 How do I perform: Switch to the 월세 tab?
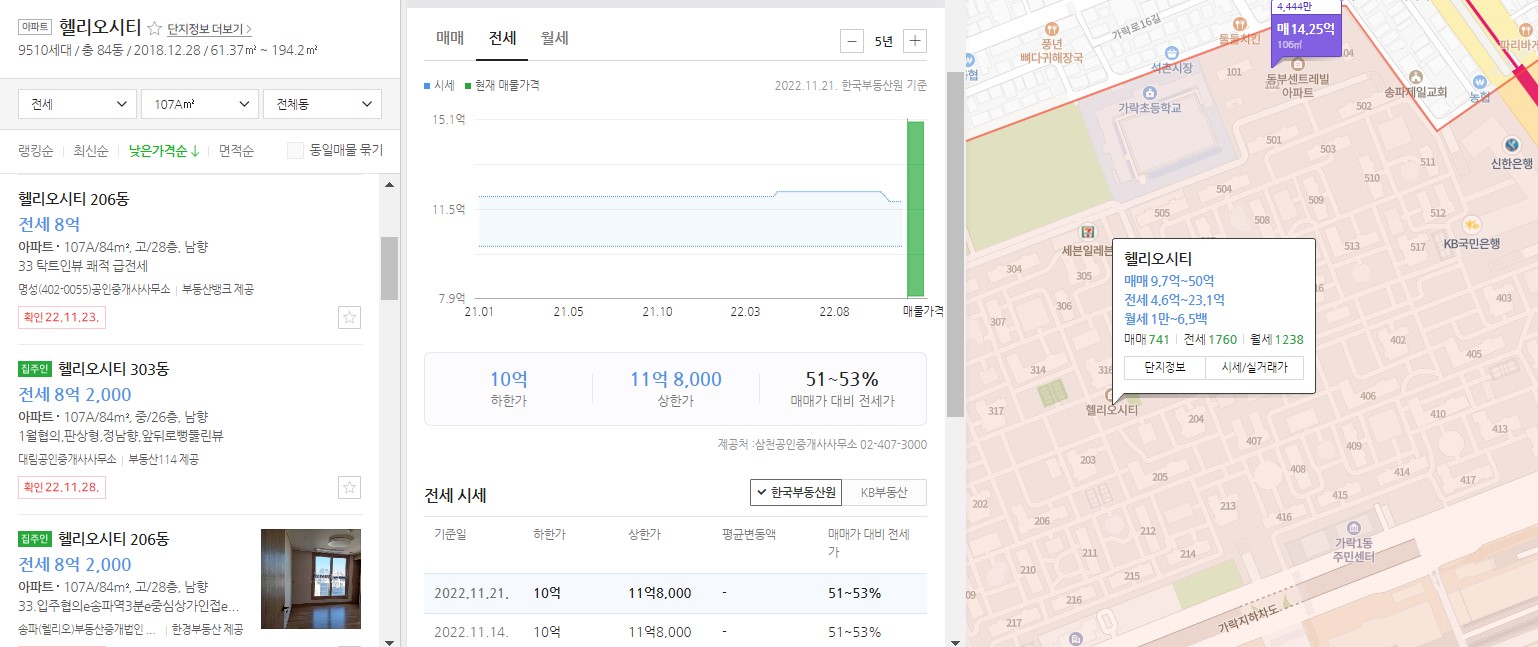pos(555,38)
